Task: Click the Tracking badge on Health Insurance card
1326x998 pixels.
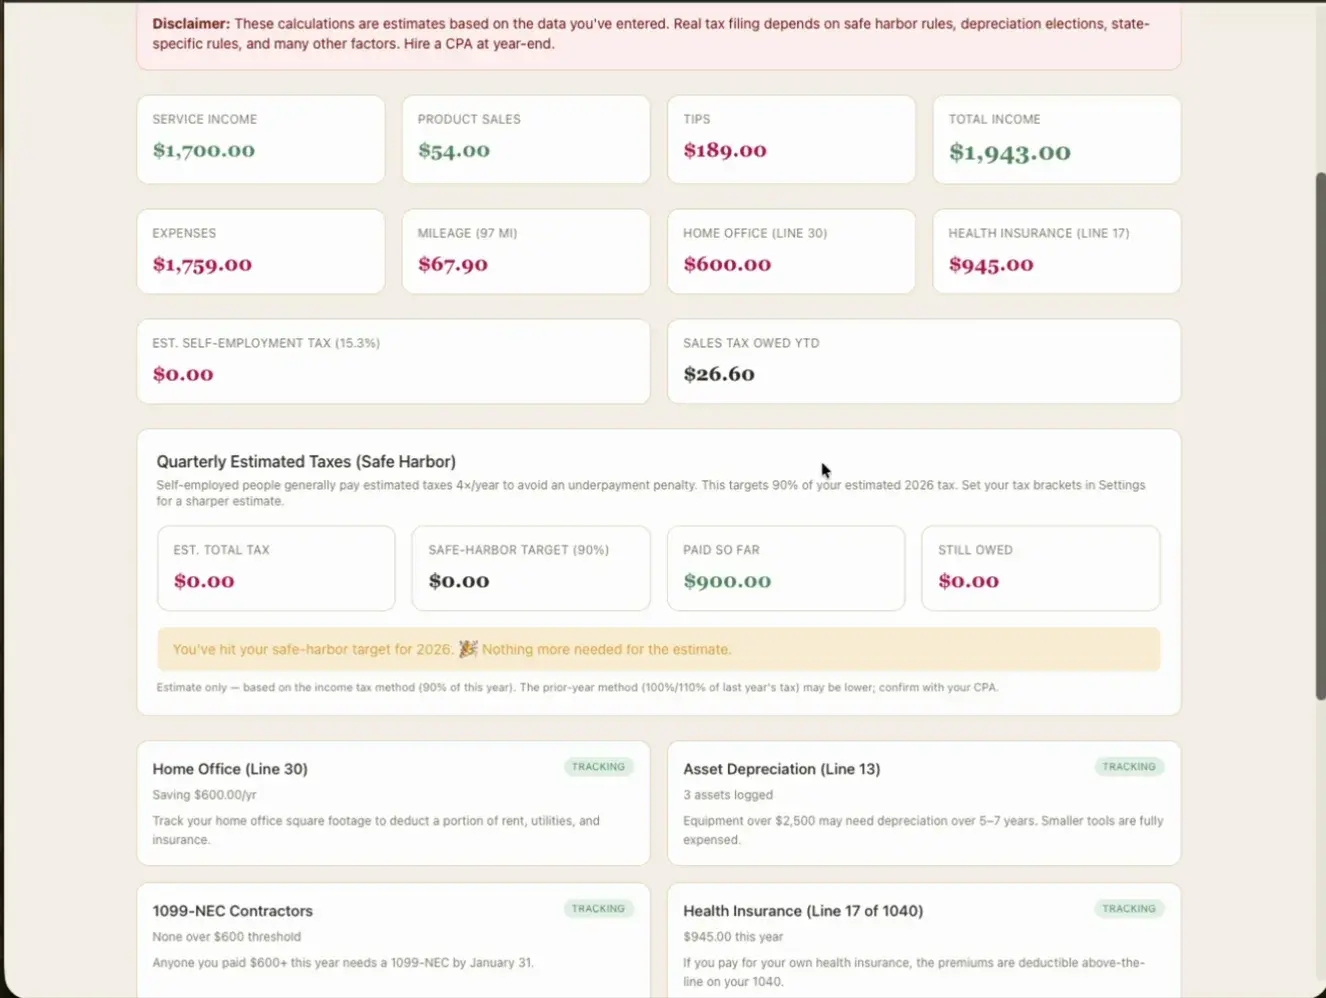Action: pos(1129,909)
